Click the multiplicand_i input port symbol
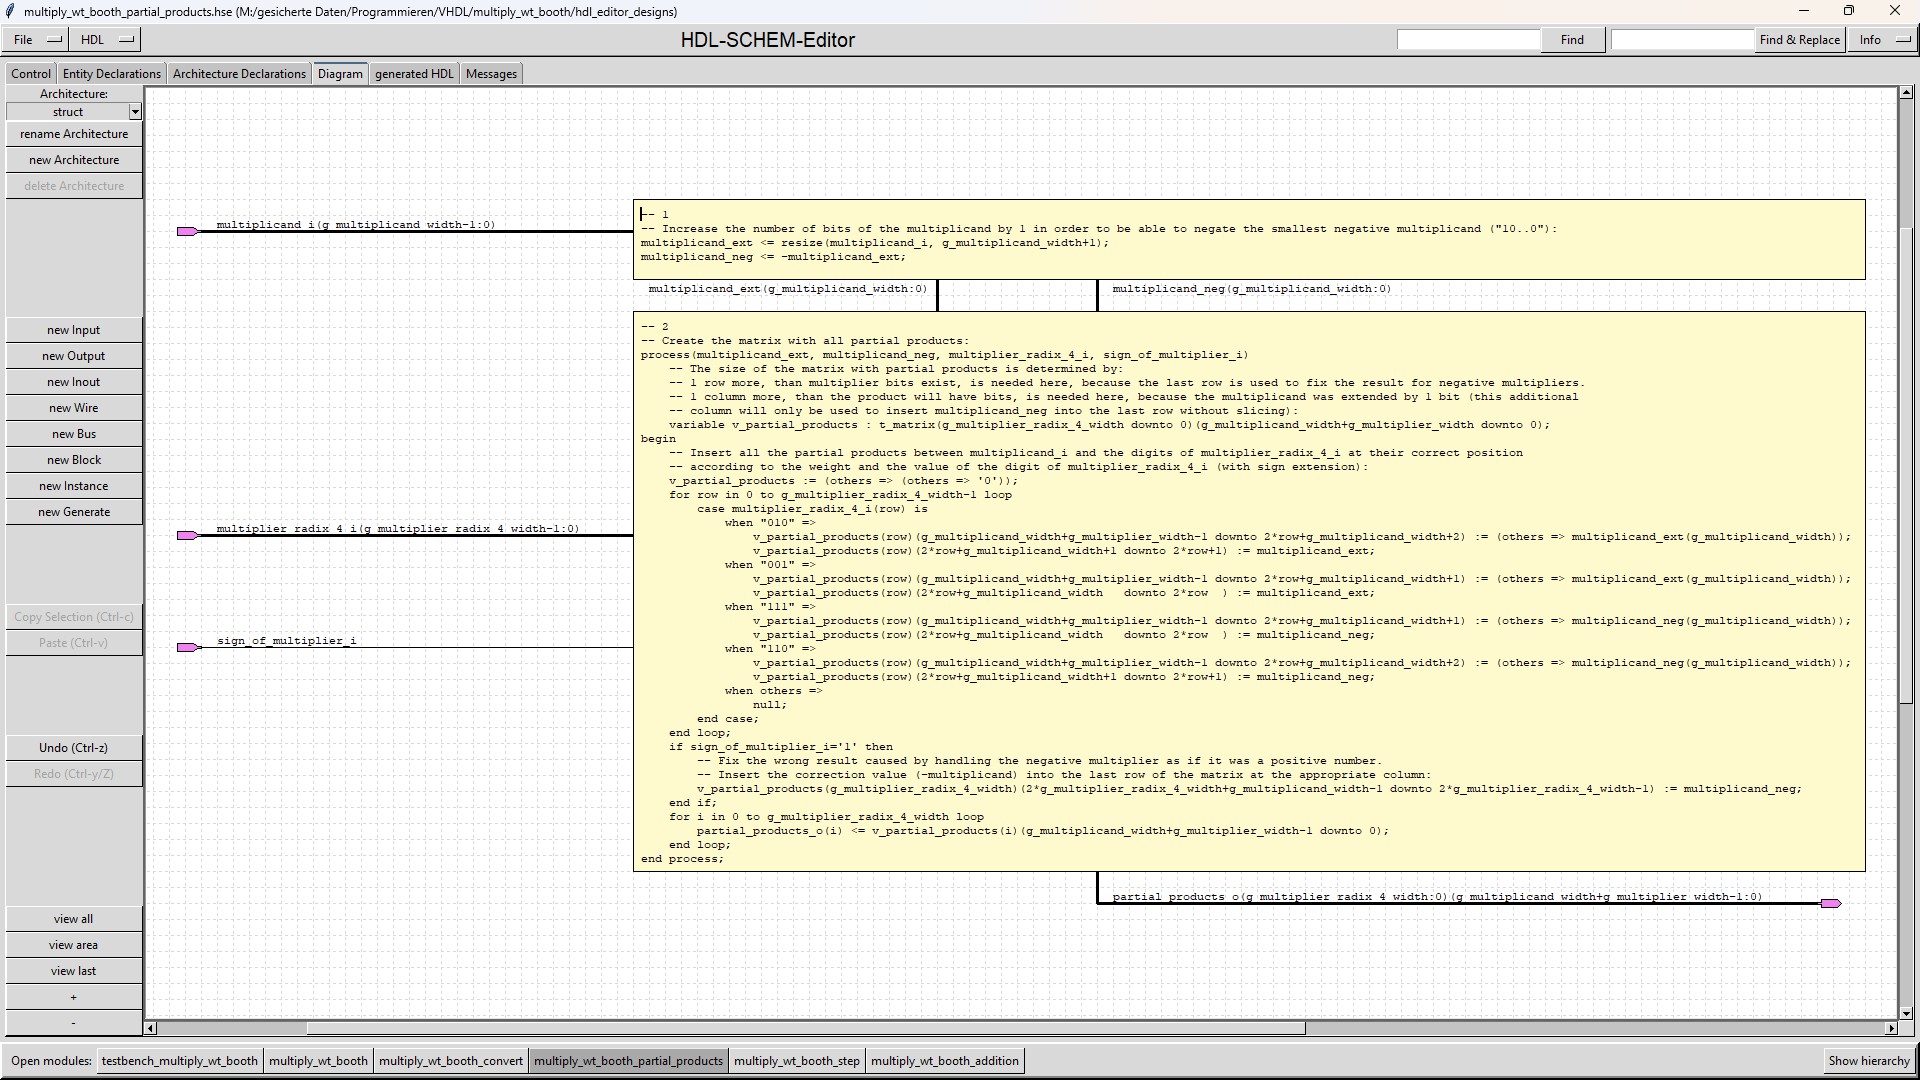 pyautogui.click(x=187, y=232)
